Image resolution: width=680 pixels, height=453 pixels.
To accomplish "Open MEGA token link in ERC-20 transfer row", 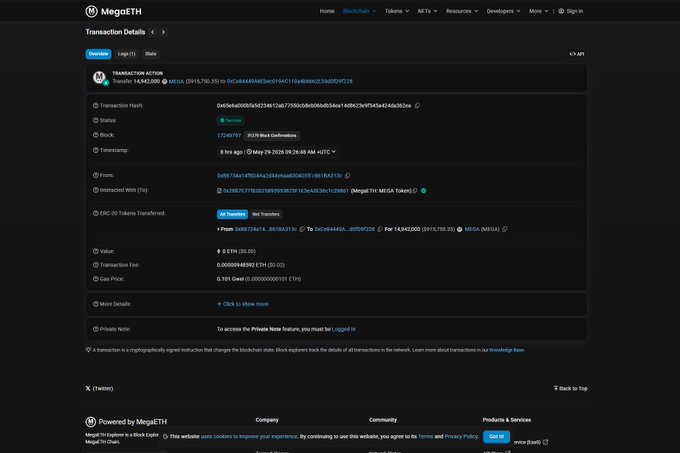I will (x=472, y=229).
